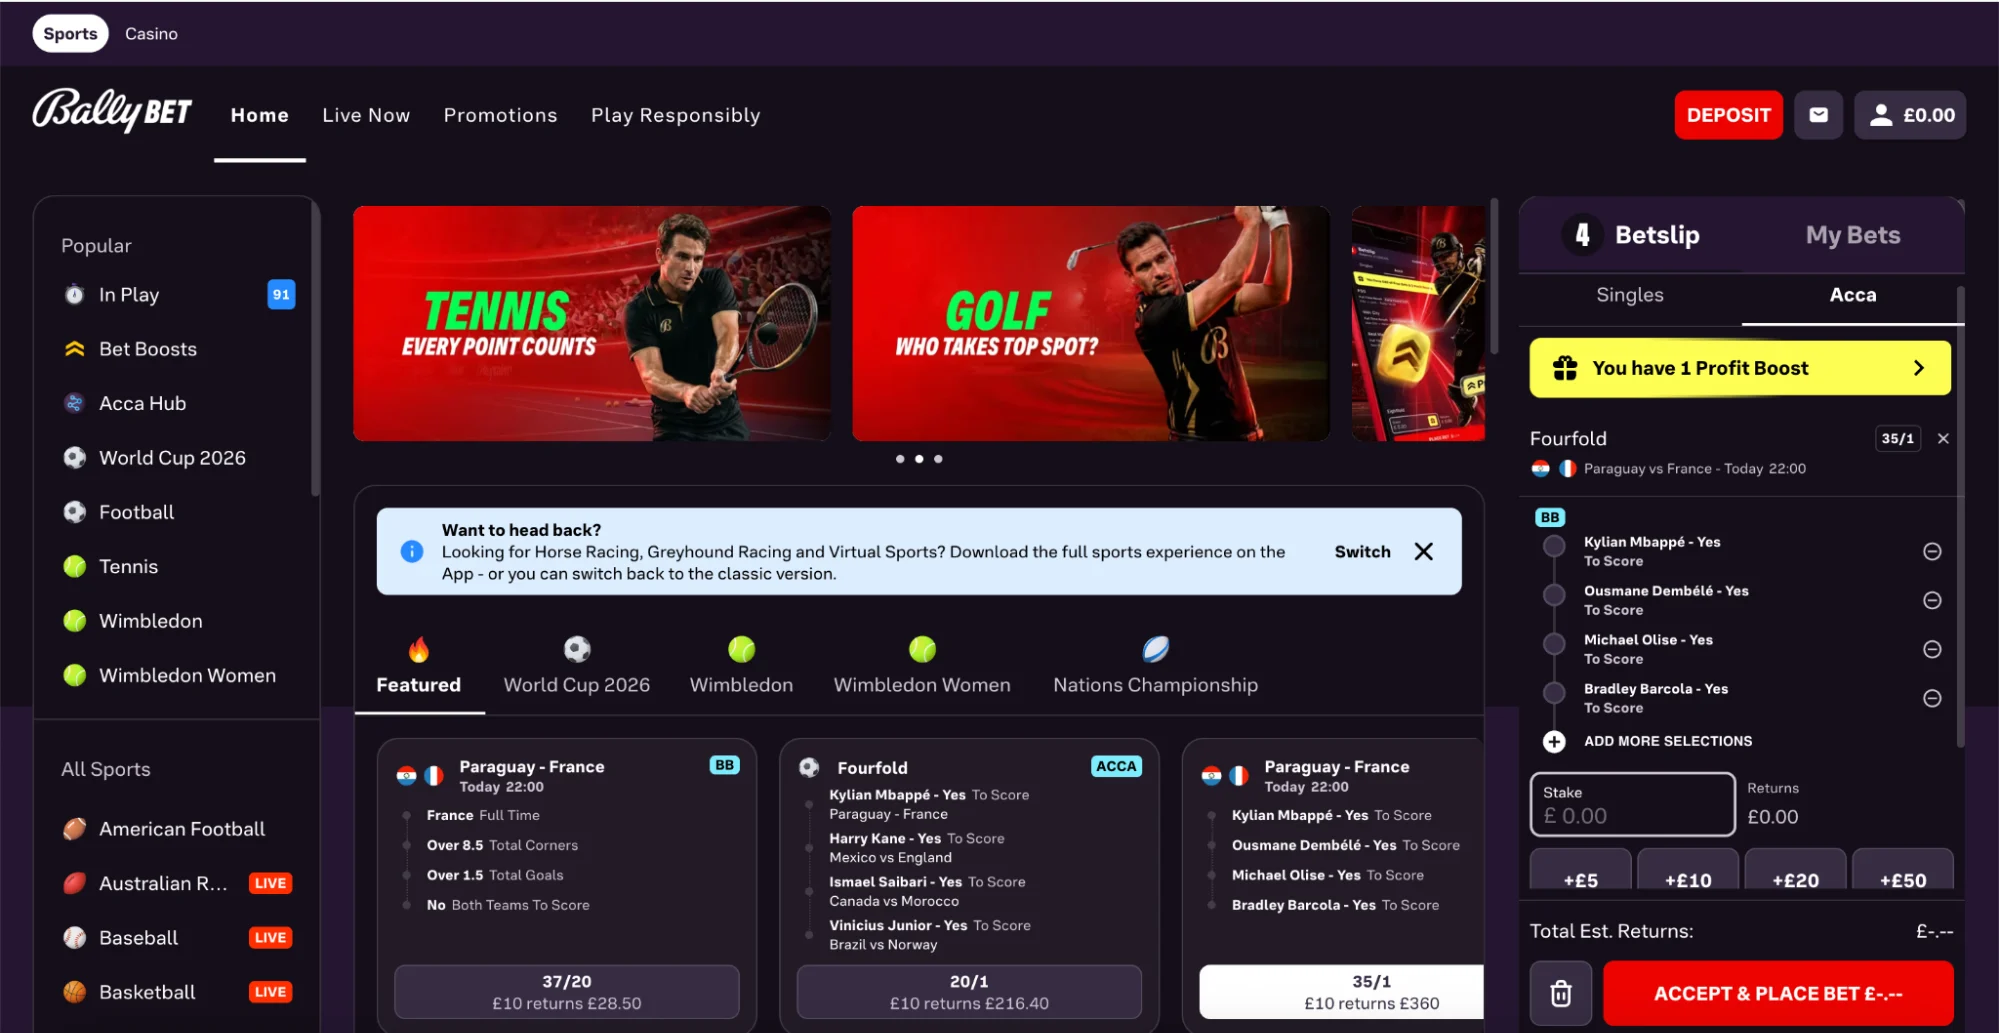Open the Golf Who Takes Top Spot banner

1091,323
